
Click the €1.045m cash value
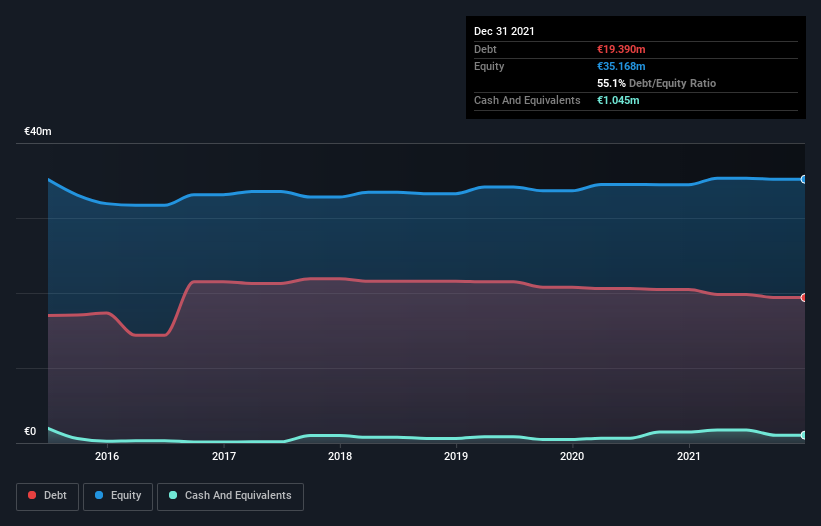618,100
